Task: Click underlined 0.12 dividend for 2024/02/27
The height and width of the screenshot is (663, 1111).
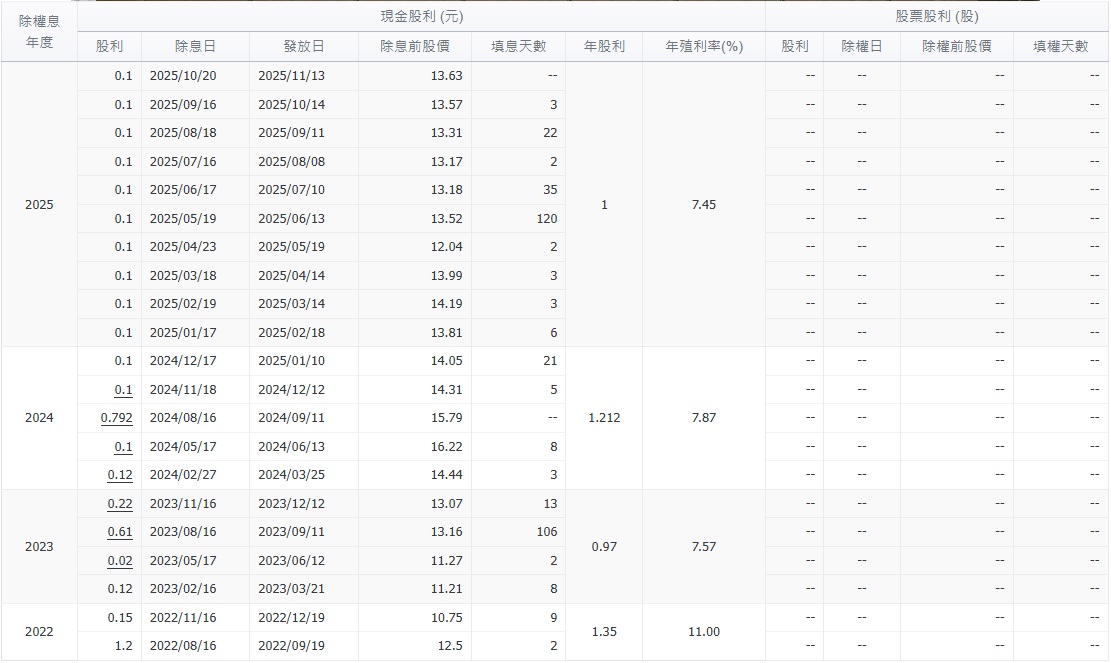Action: coord(120,475)
